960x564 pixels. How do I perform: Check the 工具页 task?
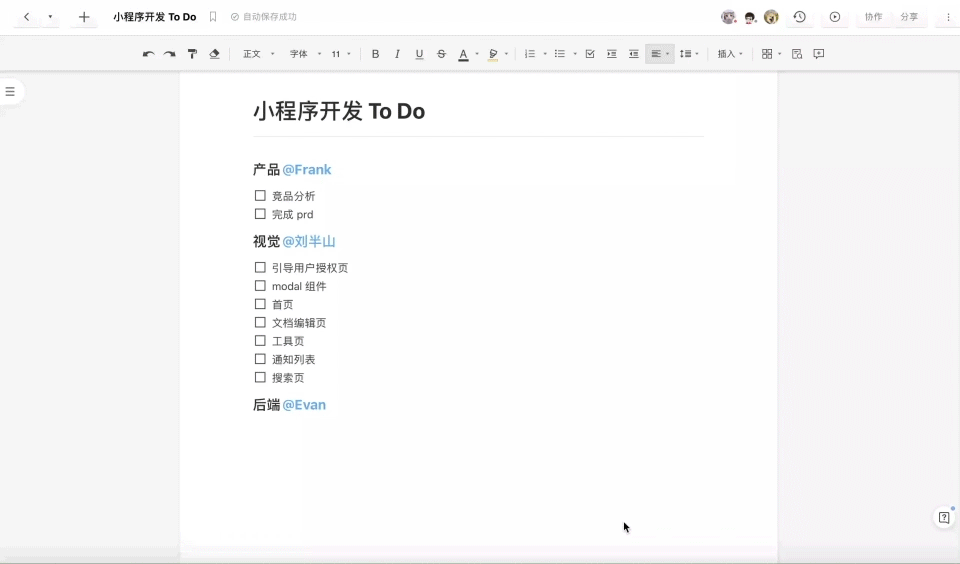click(260, 340)
